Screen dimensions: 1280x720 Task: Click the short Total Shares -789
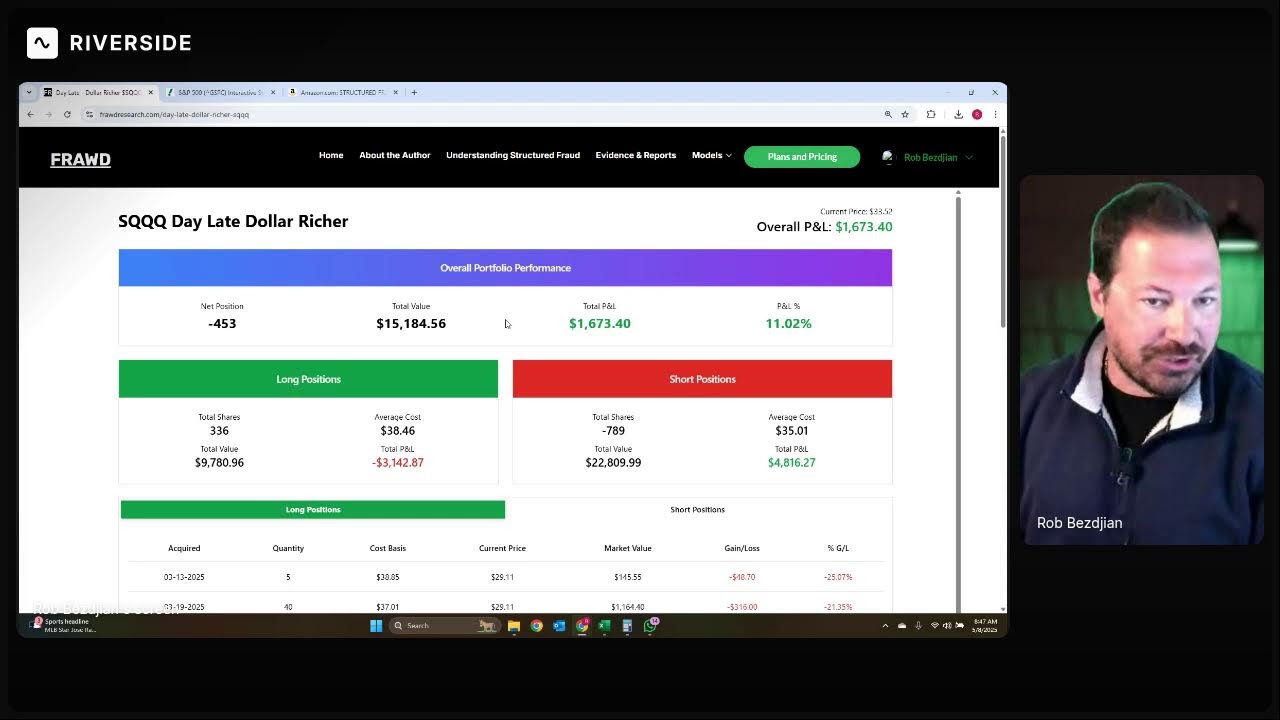pos(613,431)
